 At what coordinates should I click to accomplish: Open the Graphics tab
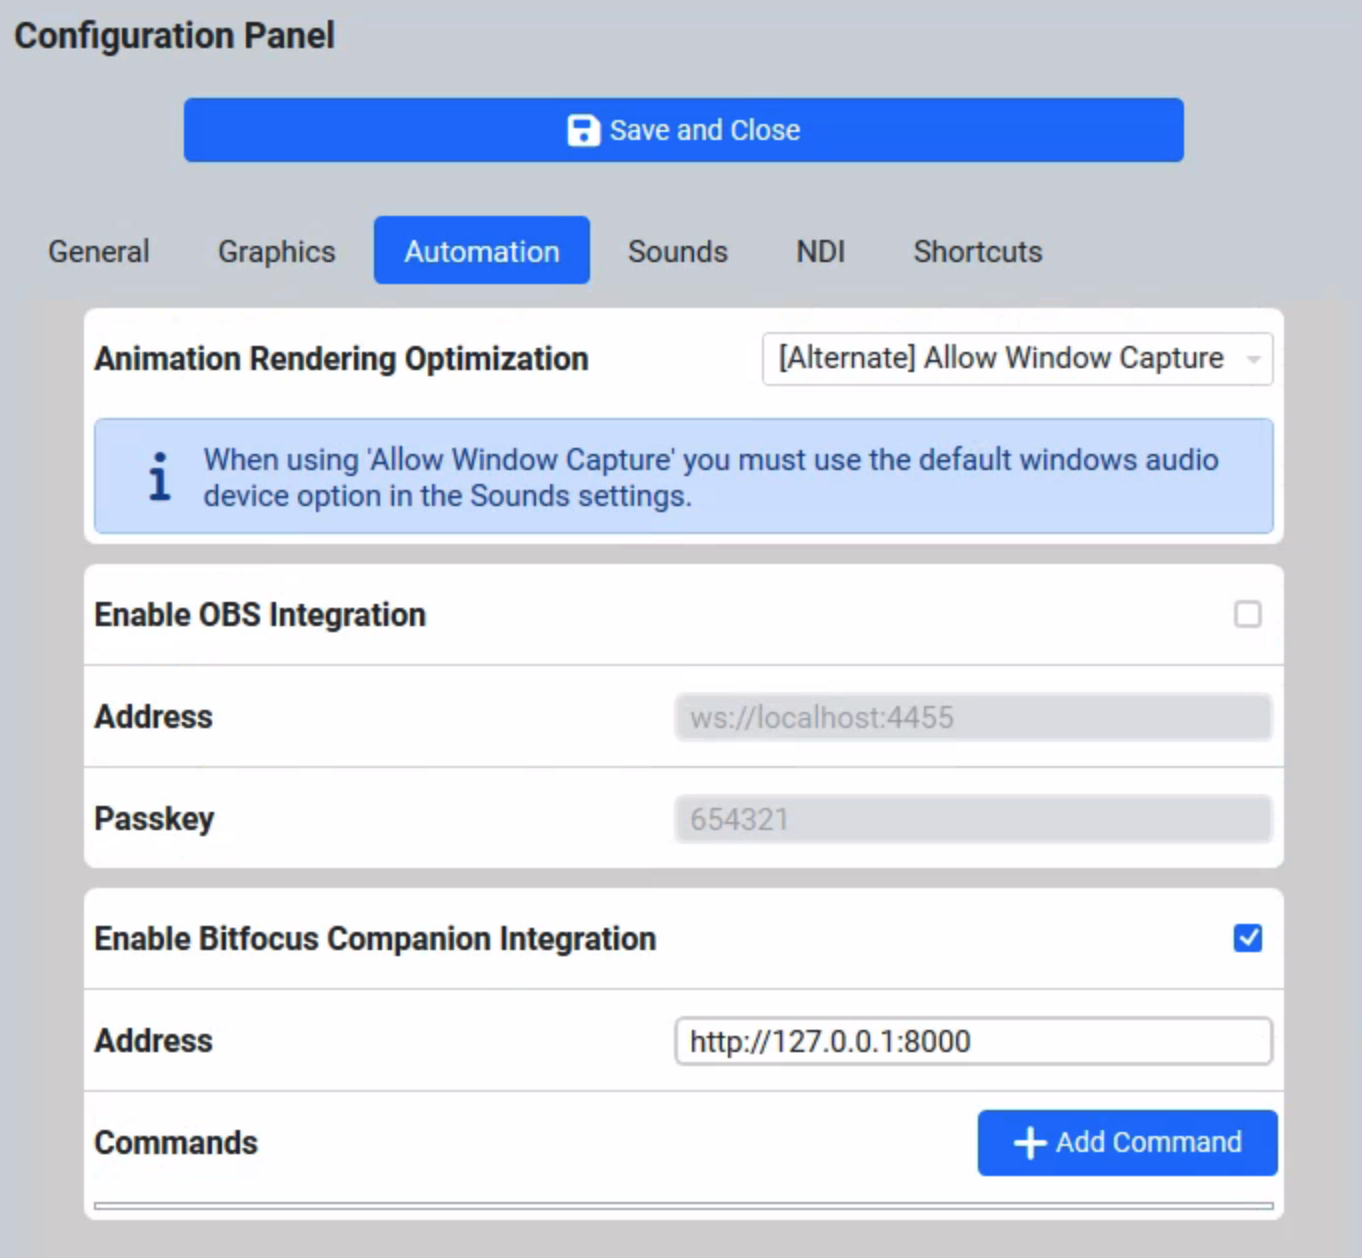(x=277, y=251)
